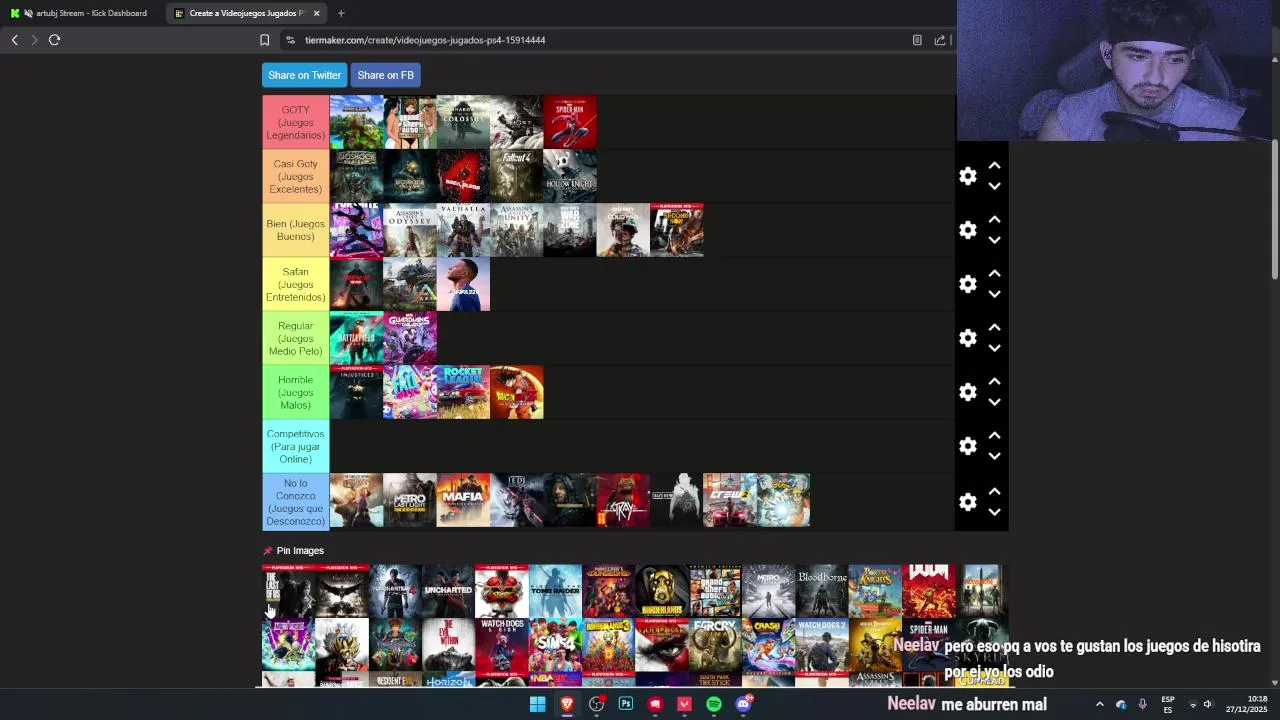This screenshot has height=720, width=1280.
Task: Open settings gear for Horrible tier row
Action: (x=967, y=392)
